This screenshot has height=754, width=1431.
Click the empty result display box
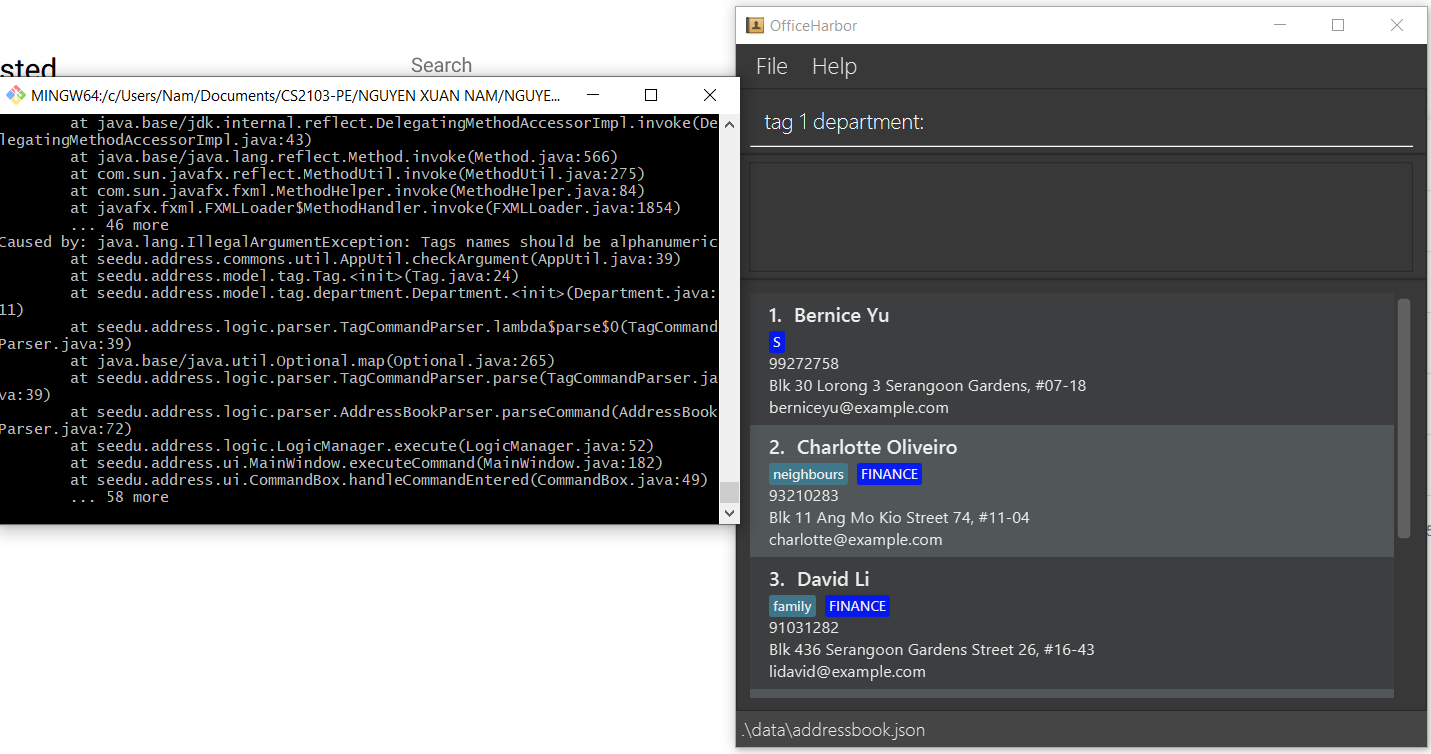point(1081,216)
